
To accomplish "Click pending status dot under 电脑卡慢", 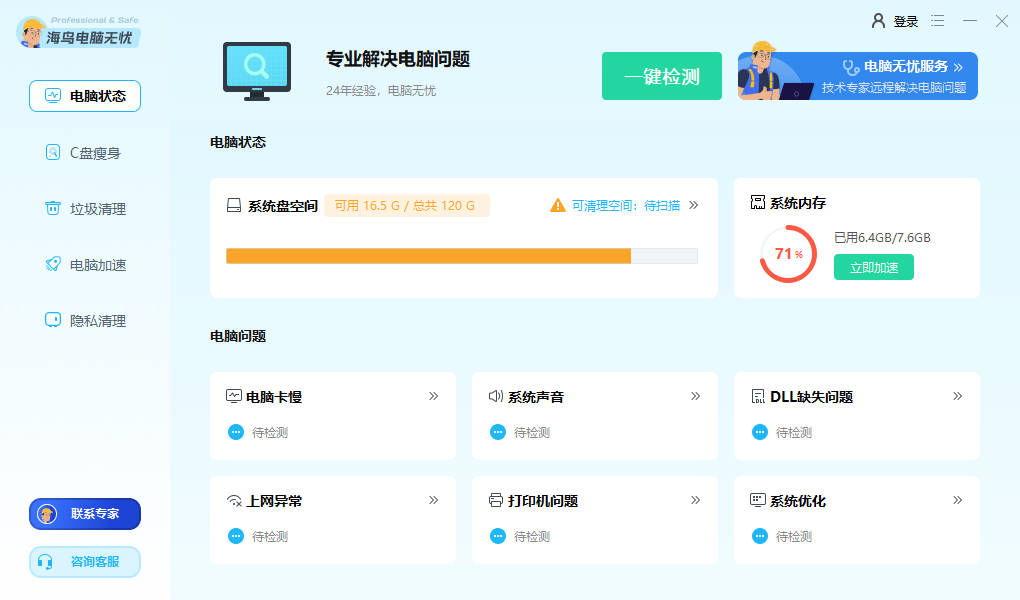I will 235,432.
